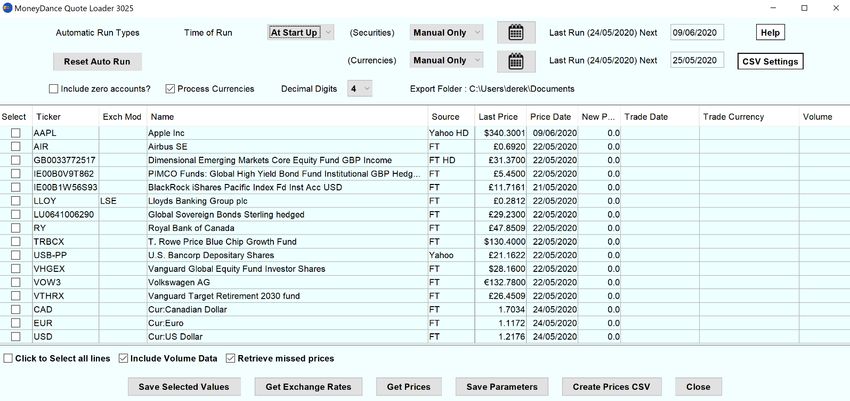Screen dimensions: 850x401
Task: Open CSV Settings
Action: click(x=770, y=61)
